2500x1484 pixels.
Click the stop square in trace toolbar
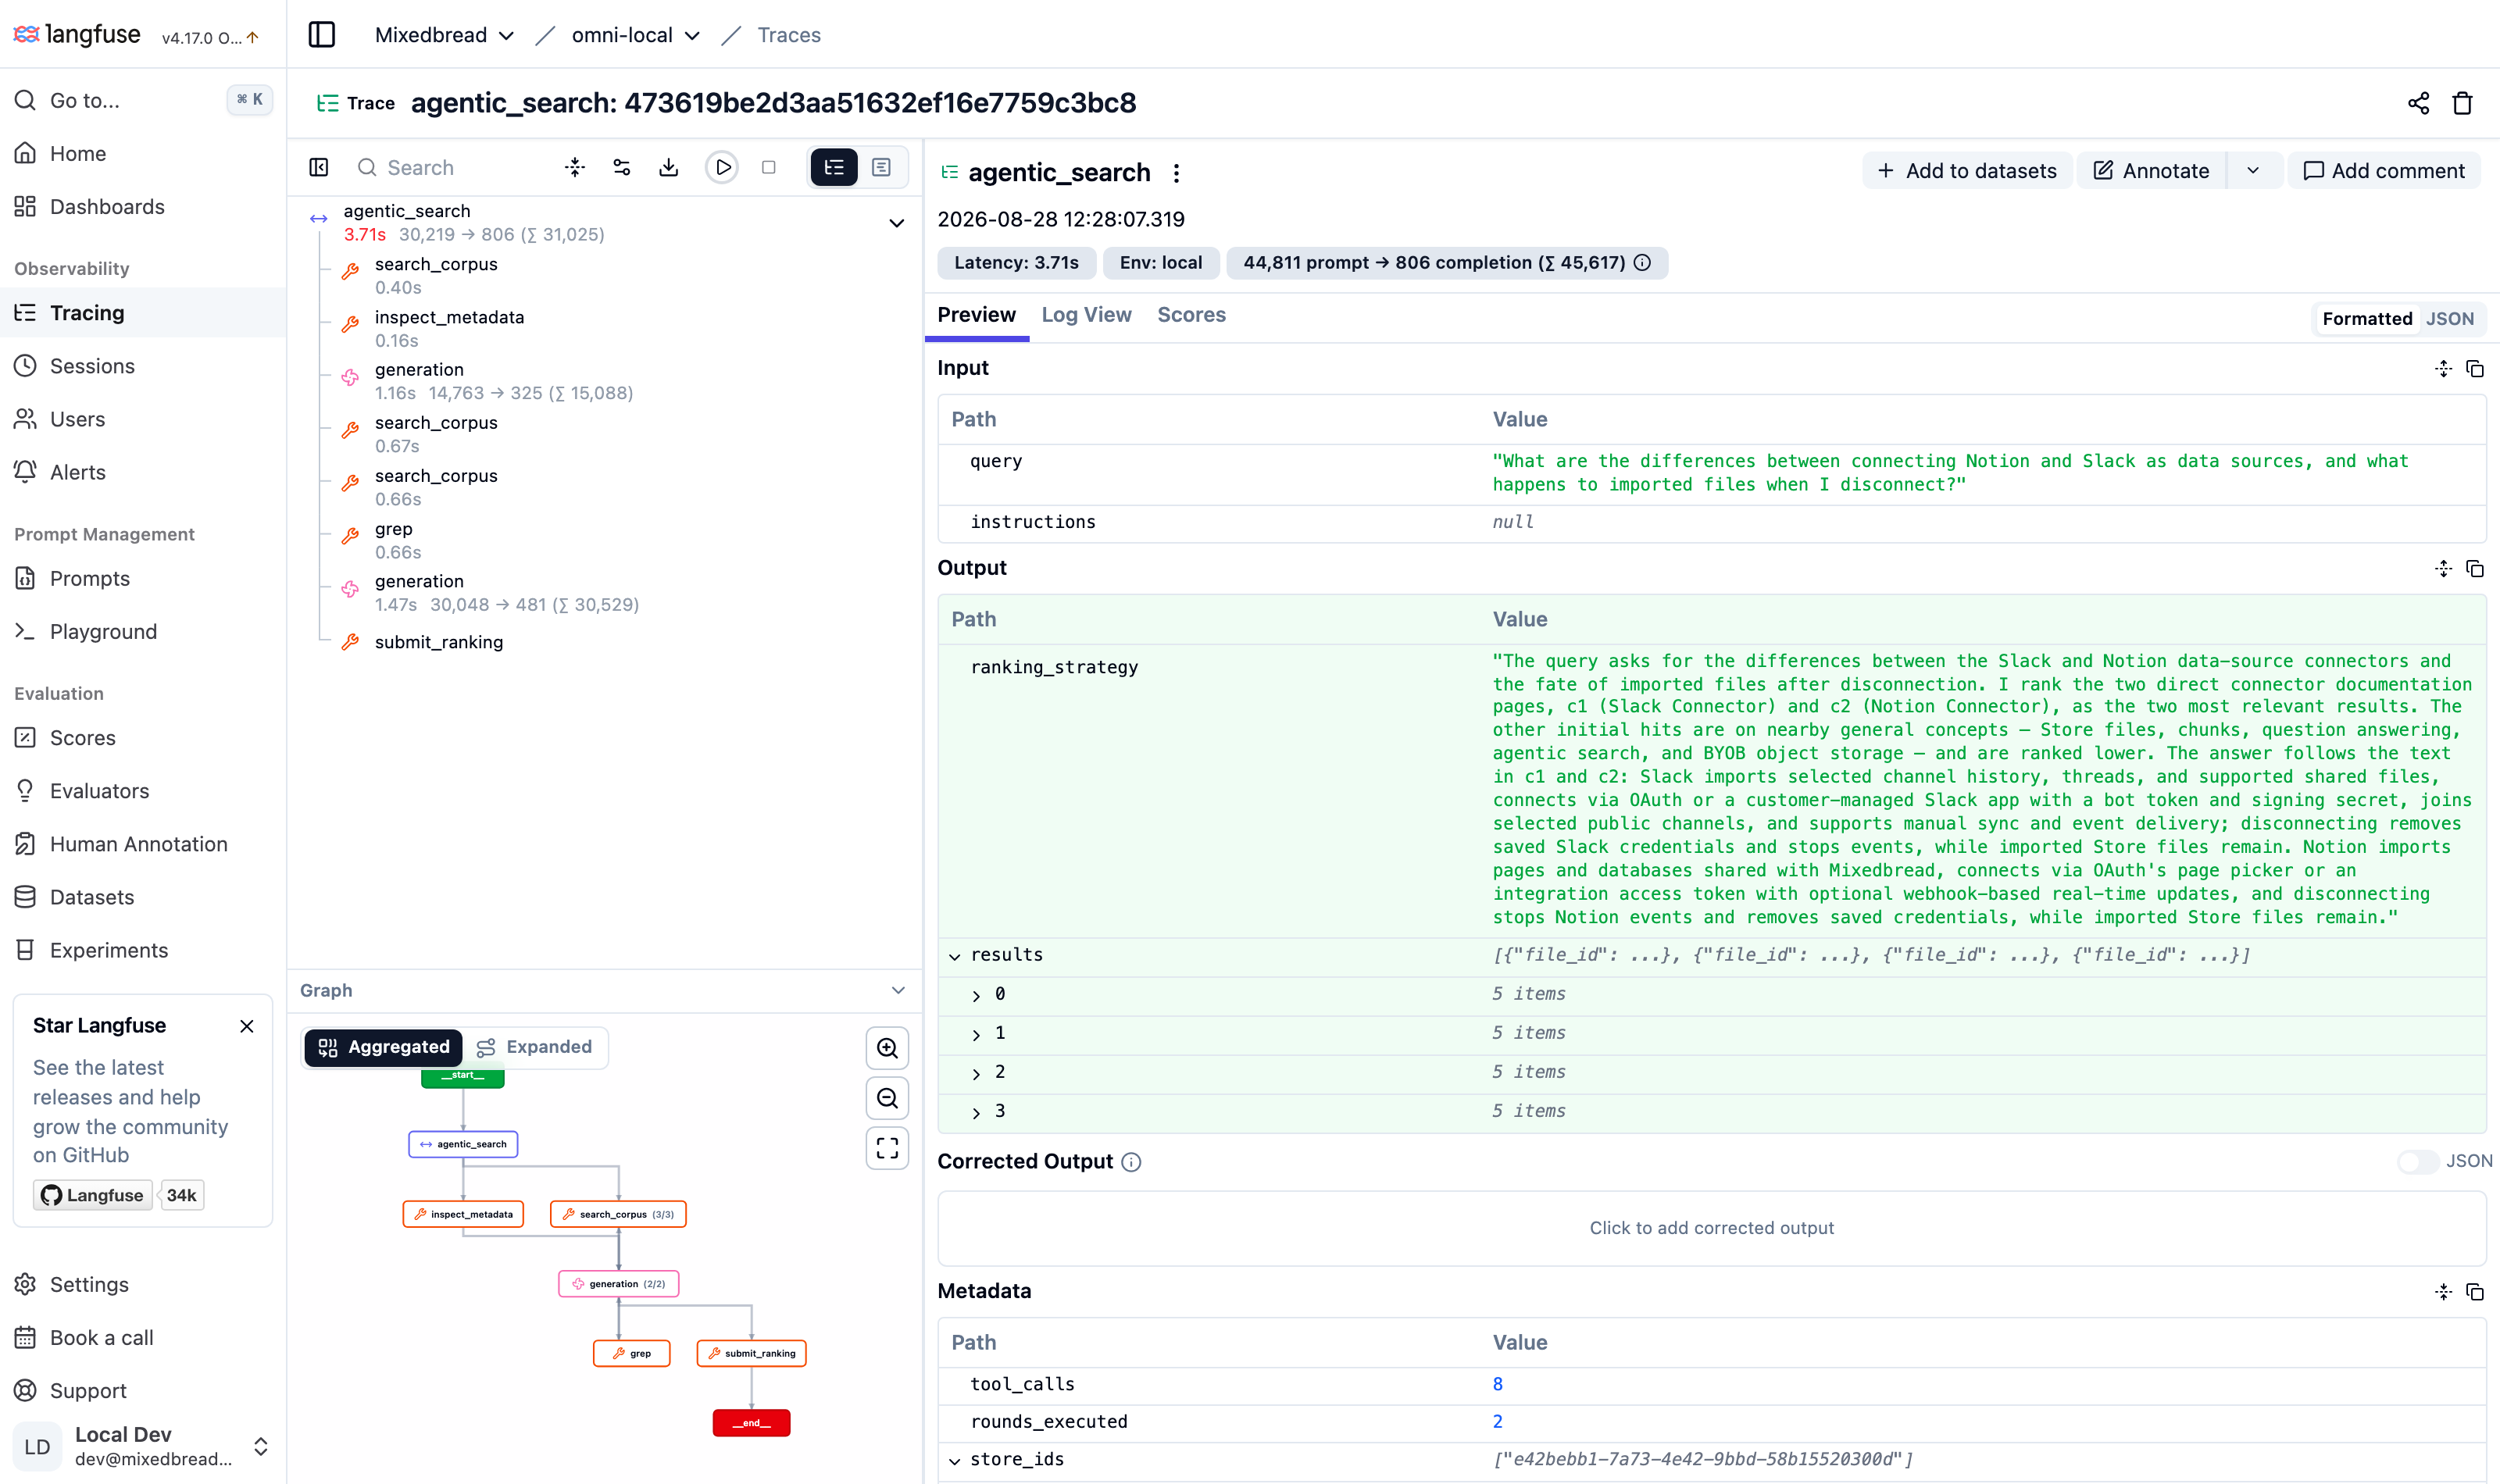coord(769,167)
